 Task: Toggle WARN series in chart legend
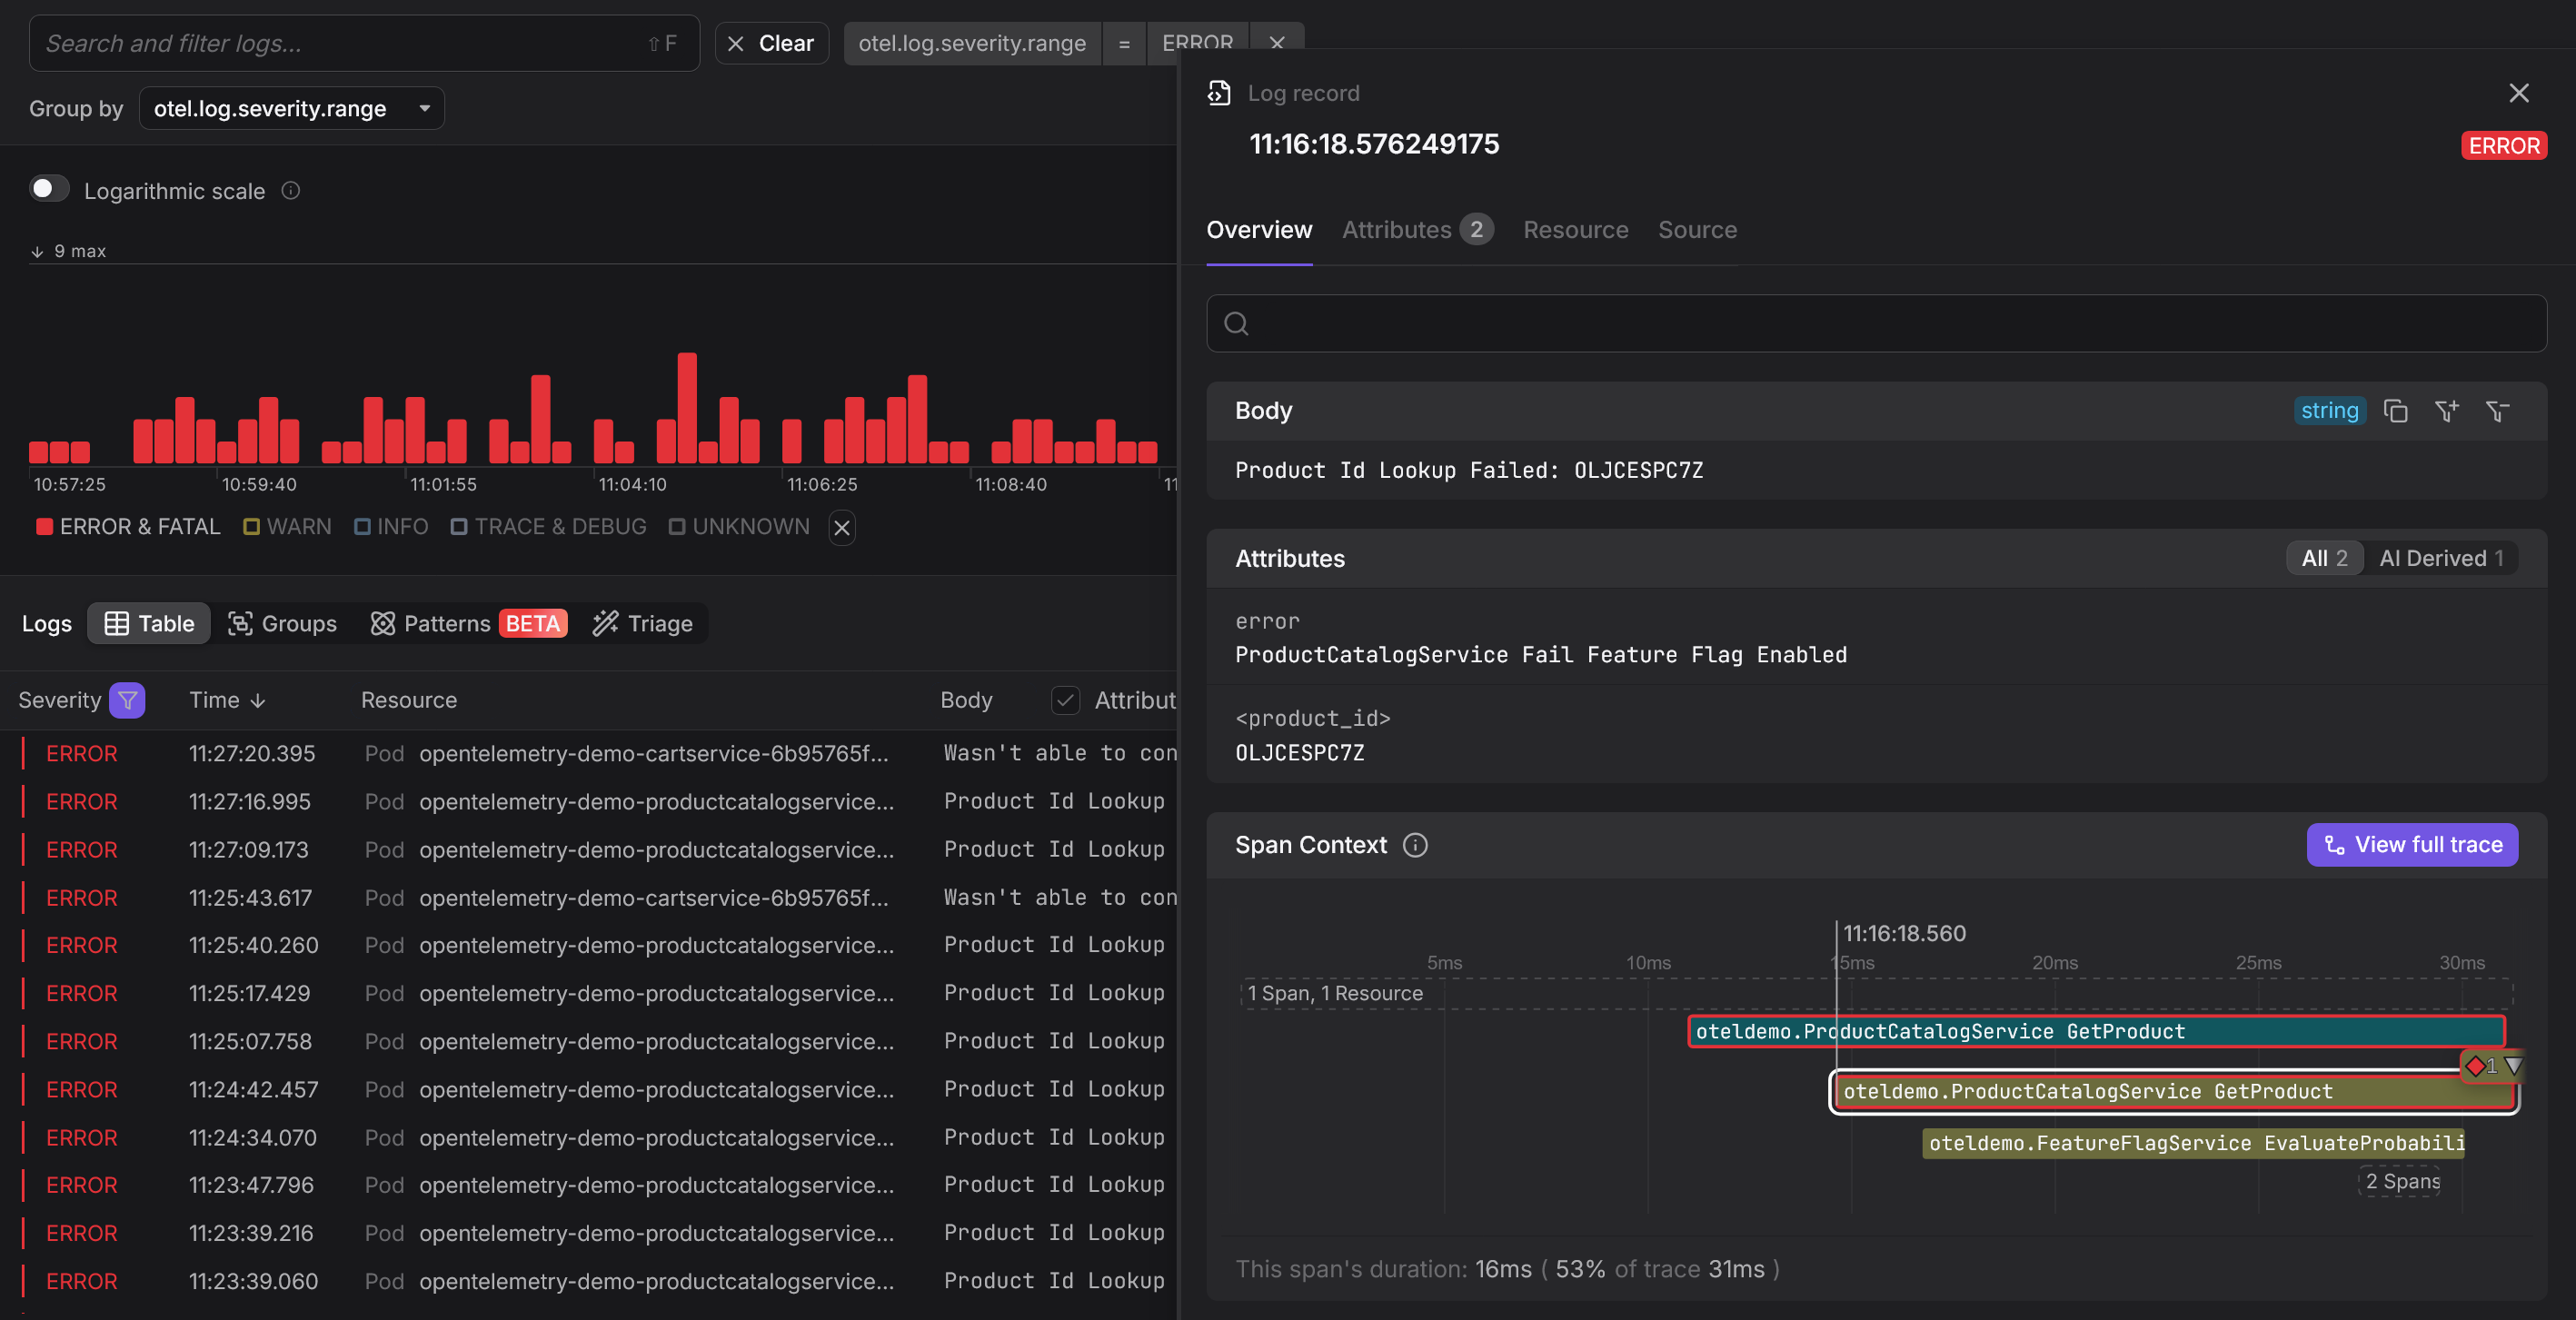point(287,527)
